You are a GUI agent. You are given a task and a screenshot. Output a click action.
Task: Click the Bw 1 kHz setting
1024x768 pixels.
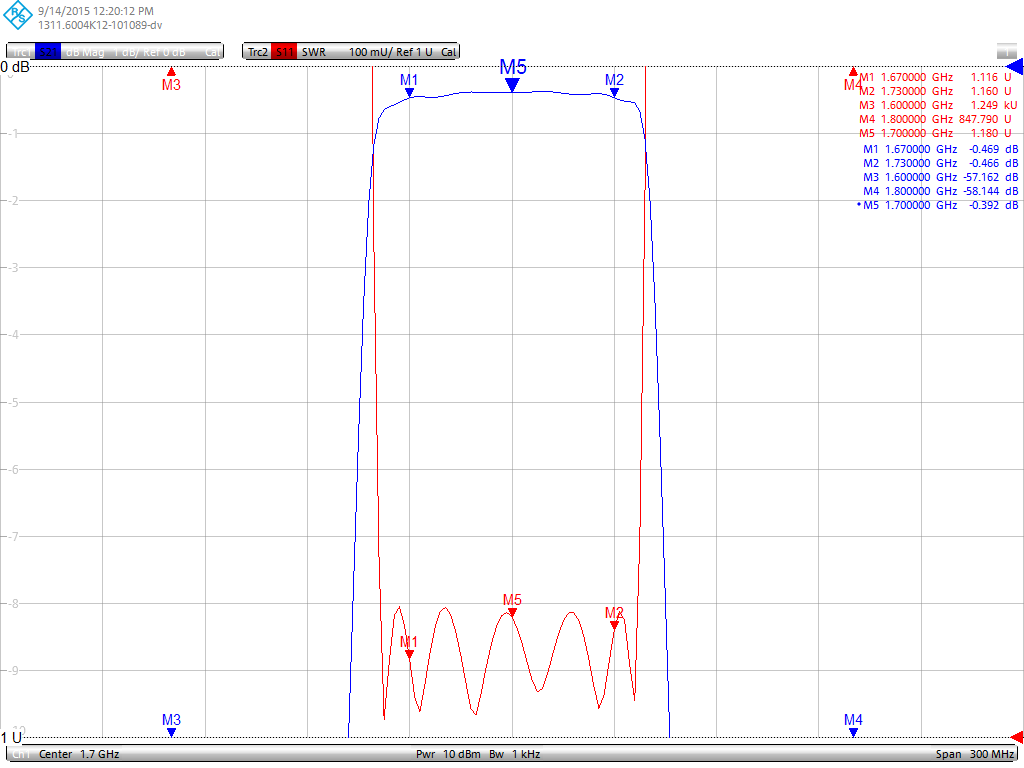515,754
